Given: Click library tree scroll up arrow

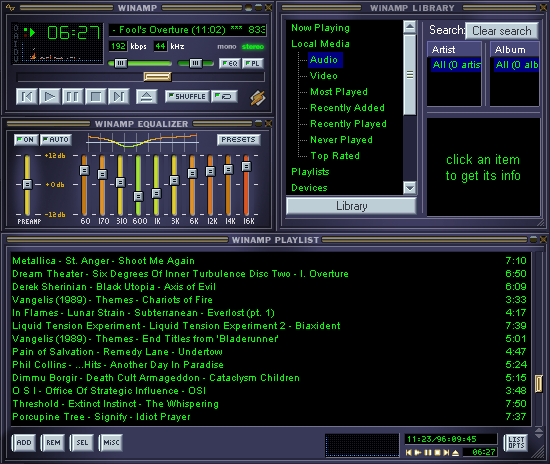Looking at the screenshot, I should pos(410,27).
